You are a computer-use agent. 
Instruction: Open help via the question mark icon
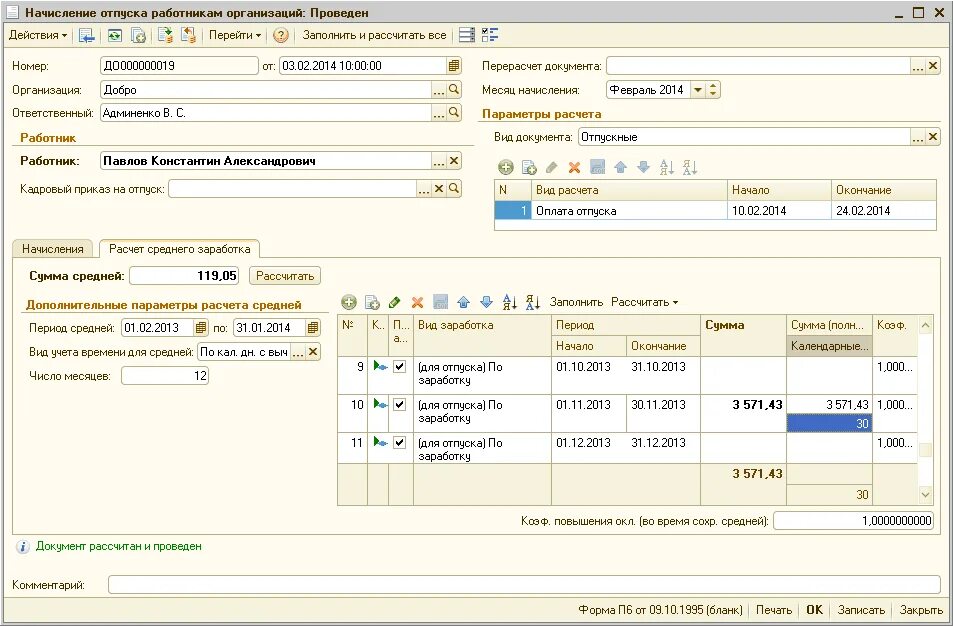(x=280, y=35)
